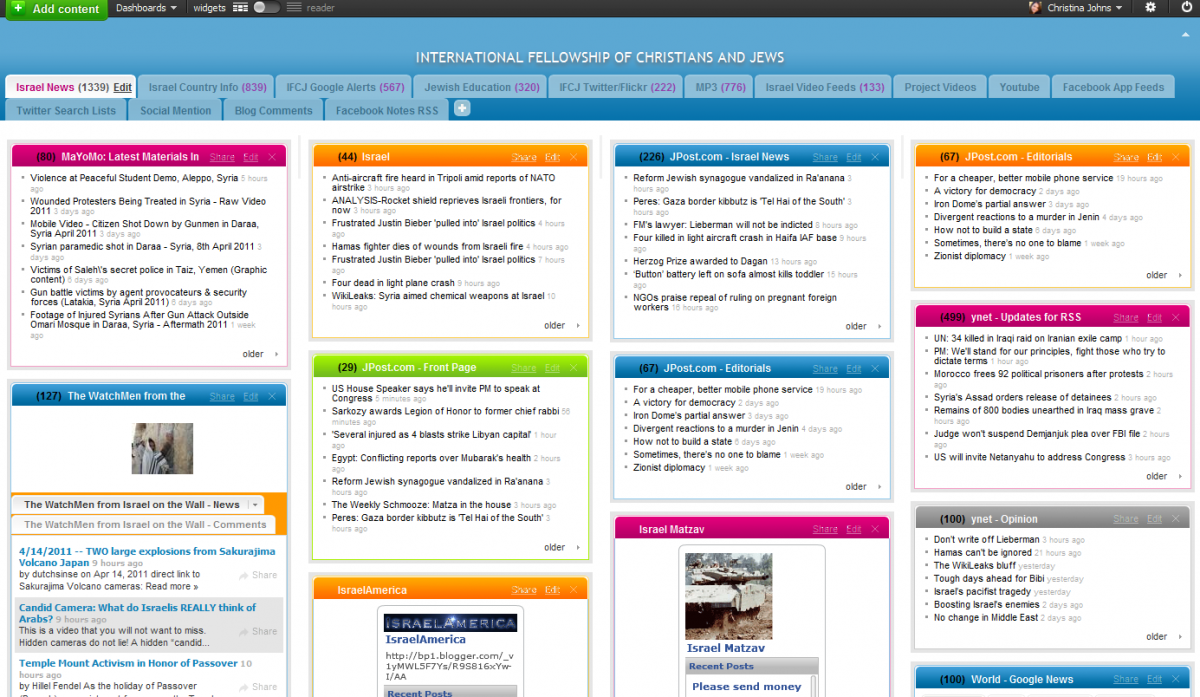Open the Dashboards dropdown menu
1200x697 pixels.
[x=147, y=8]
